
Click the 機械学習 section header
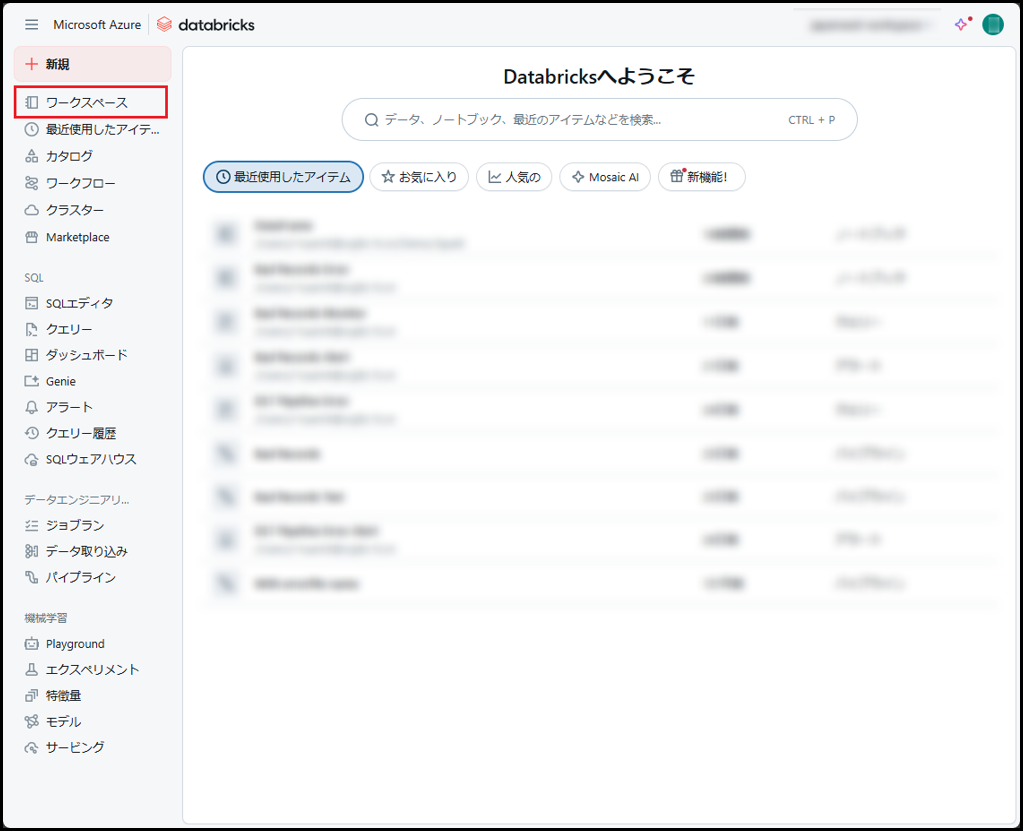point(46,618)
